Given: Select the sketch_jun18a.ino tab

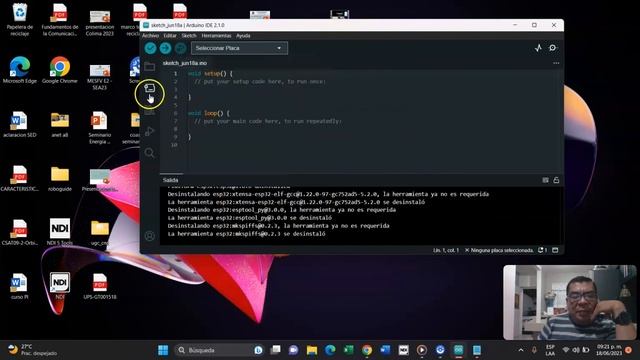Looking at the screenshot, I should (185, 63).
